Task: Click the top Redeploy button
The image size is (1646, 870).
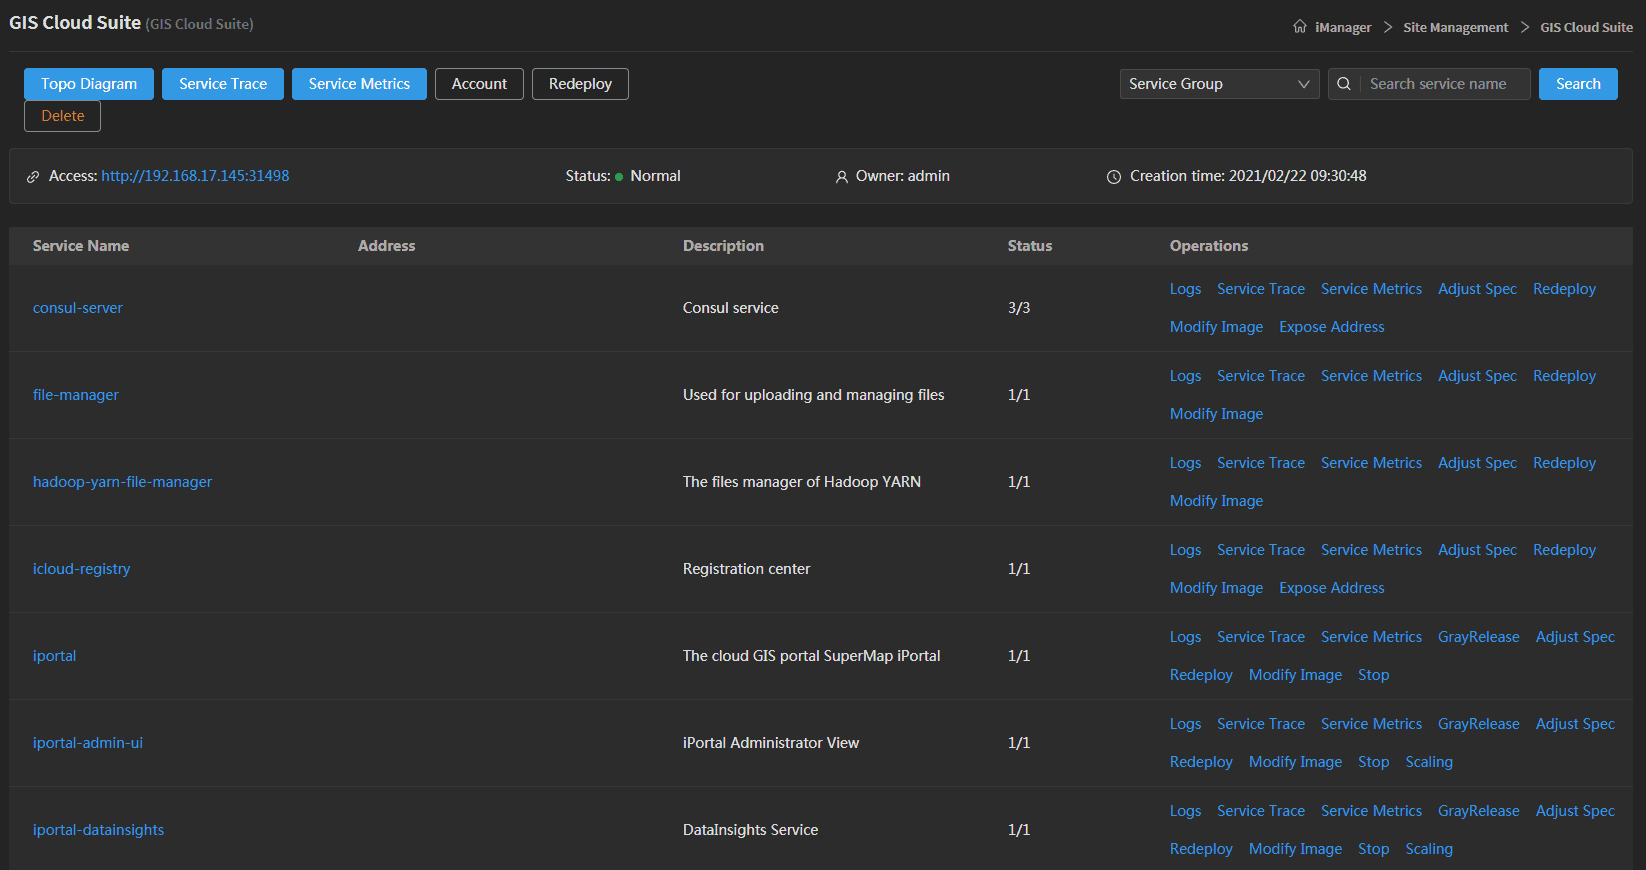Action: (580, 84)
